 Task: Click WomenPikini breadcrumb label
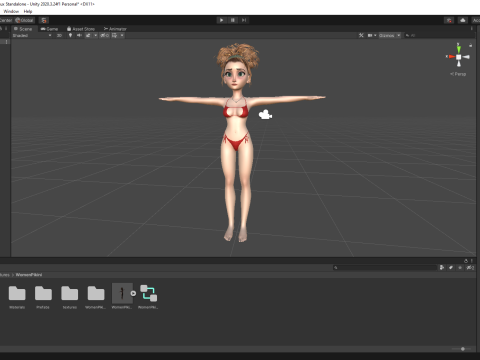[x=29, y=275]
